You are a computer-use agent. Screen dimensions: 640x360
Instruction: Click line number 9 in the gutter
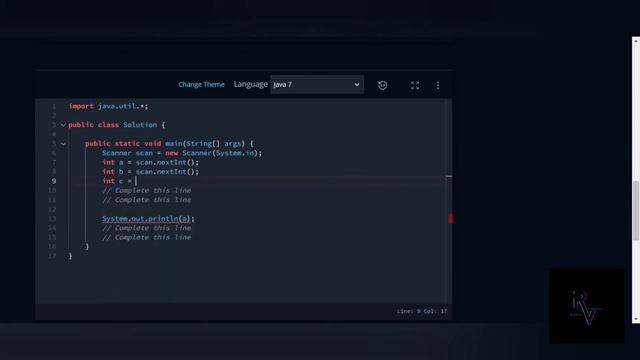(53, 181)
